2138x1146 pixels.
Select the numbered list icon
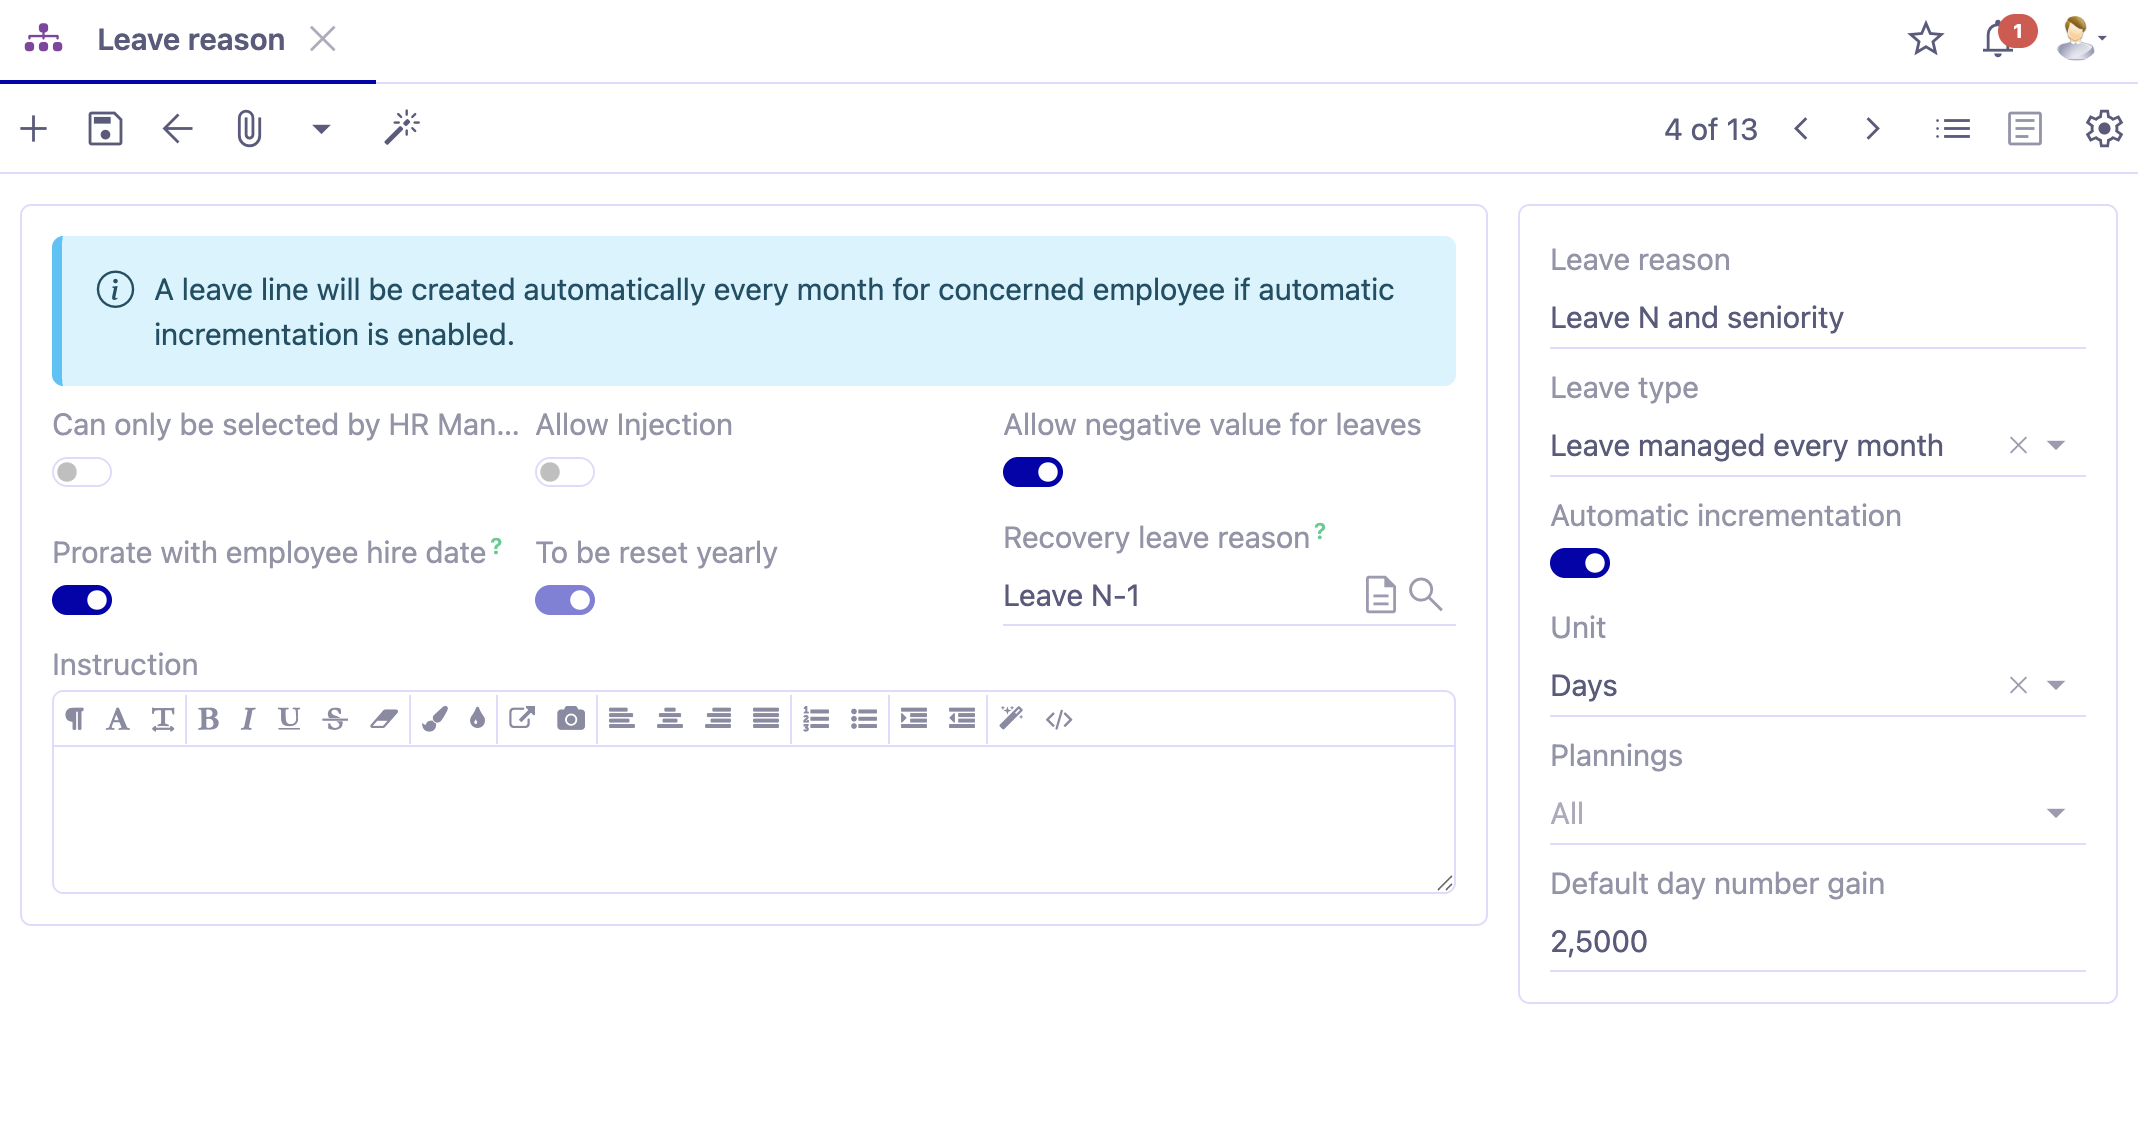coord(816,718)
